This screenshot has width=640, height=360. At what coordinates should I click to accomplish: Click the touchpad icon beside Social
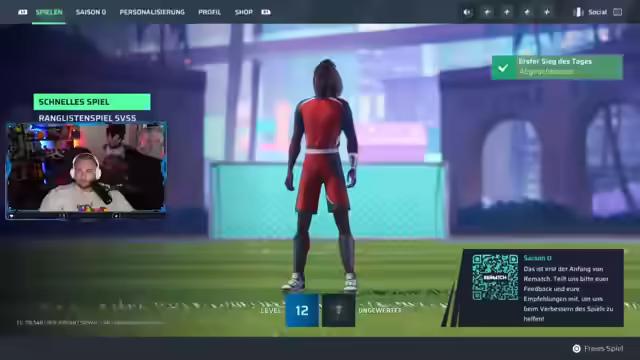click(x=618, y=12)
